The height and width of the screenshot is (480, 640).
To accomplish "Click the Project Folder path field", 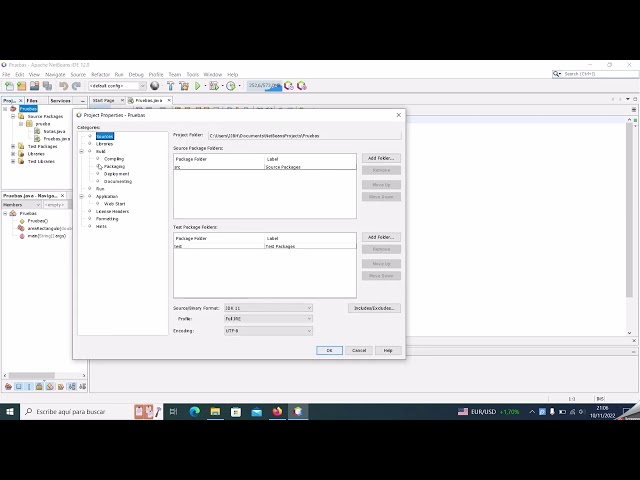I will (x=304, y=136).
